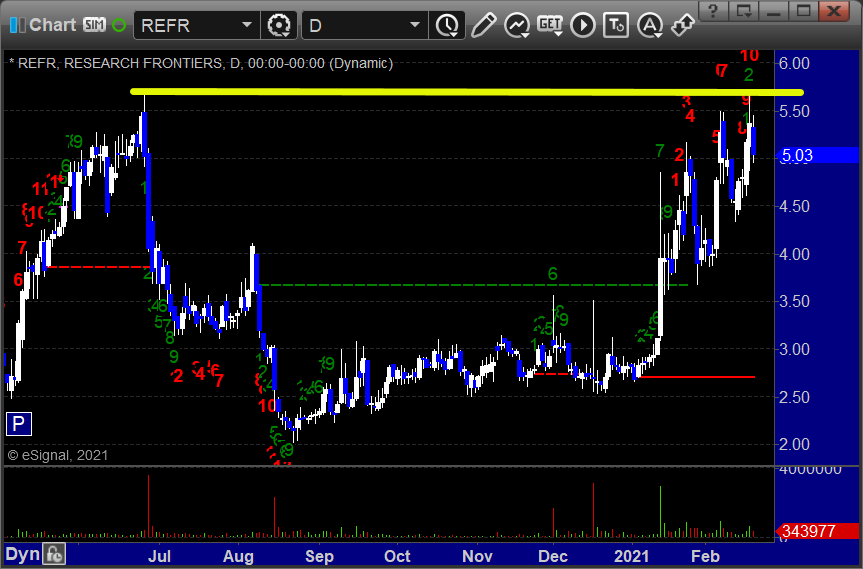Image resolution: width=863 pixels, height=569 pixels.
Task: Click the Sep date axis label
Action: click(x=319, y=556)
